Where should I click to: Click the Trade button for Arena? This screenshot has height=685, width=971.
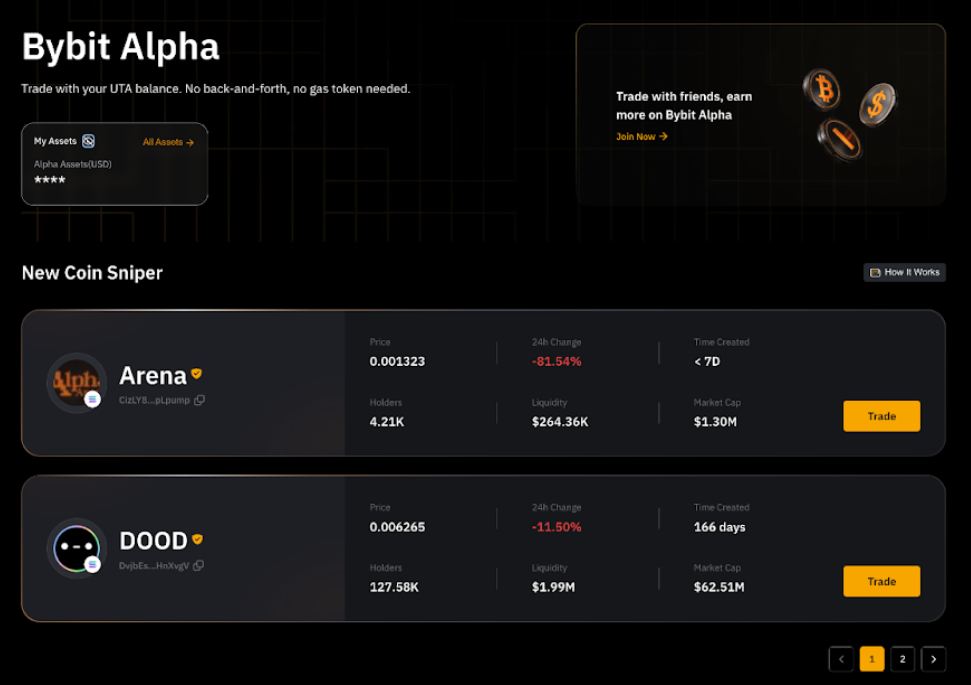pyautogui.click(x=881, y=416)
